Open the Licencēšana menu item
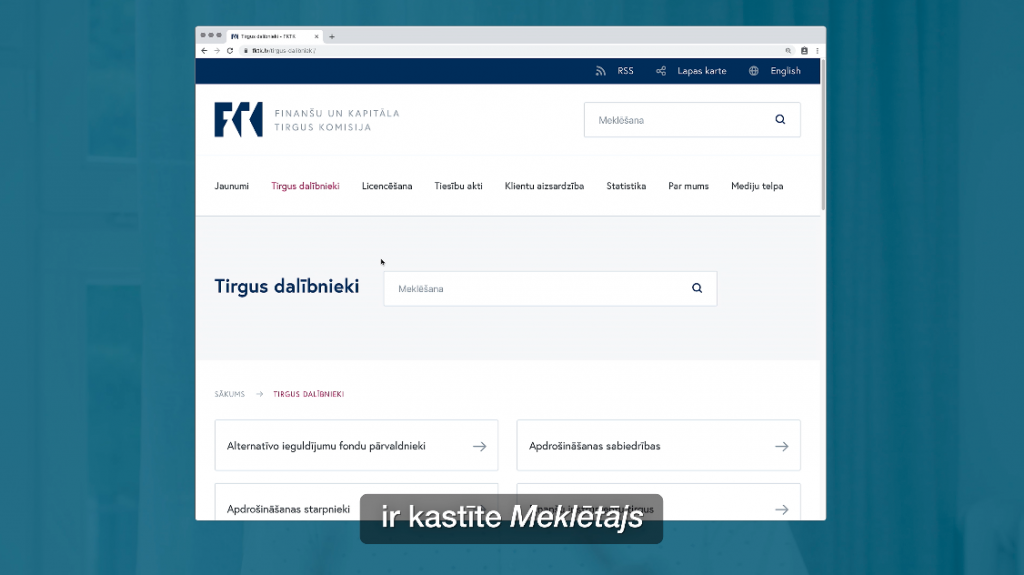Viewport: 1024px width, 575px height. pos(387,186)
